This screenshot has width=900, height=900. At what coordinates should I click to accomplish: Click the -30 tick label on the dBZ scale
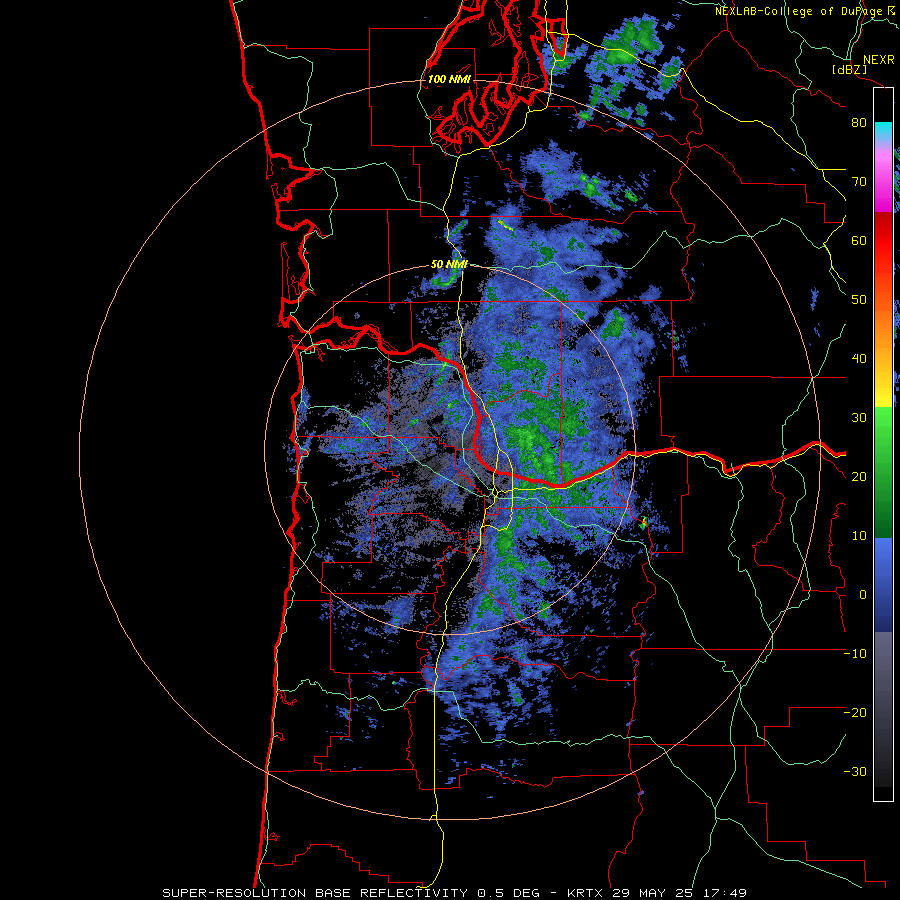pos(855,772)
